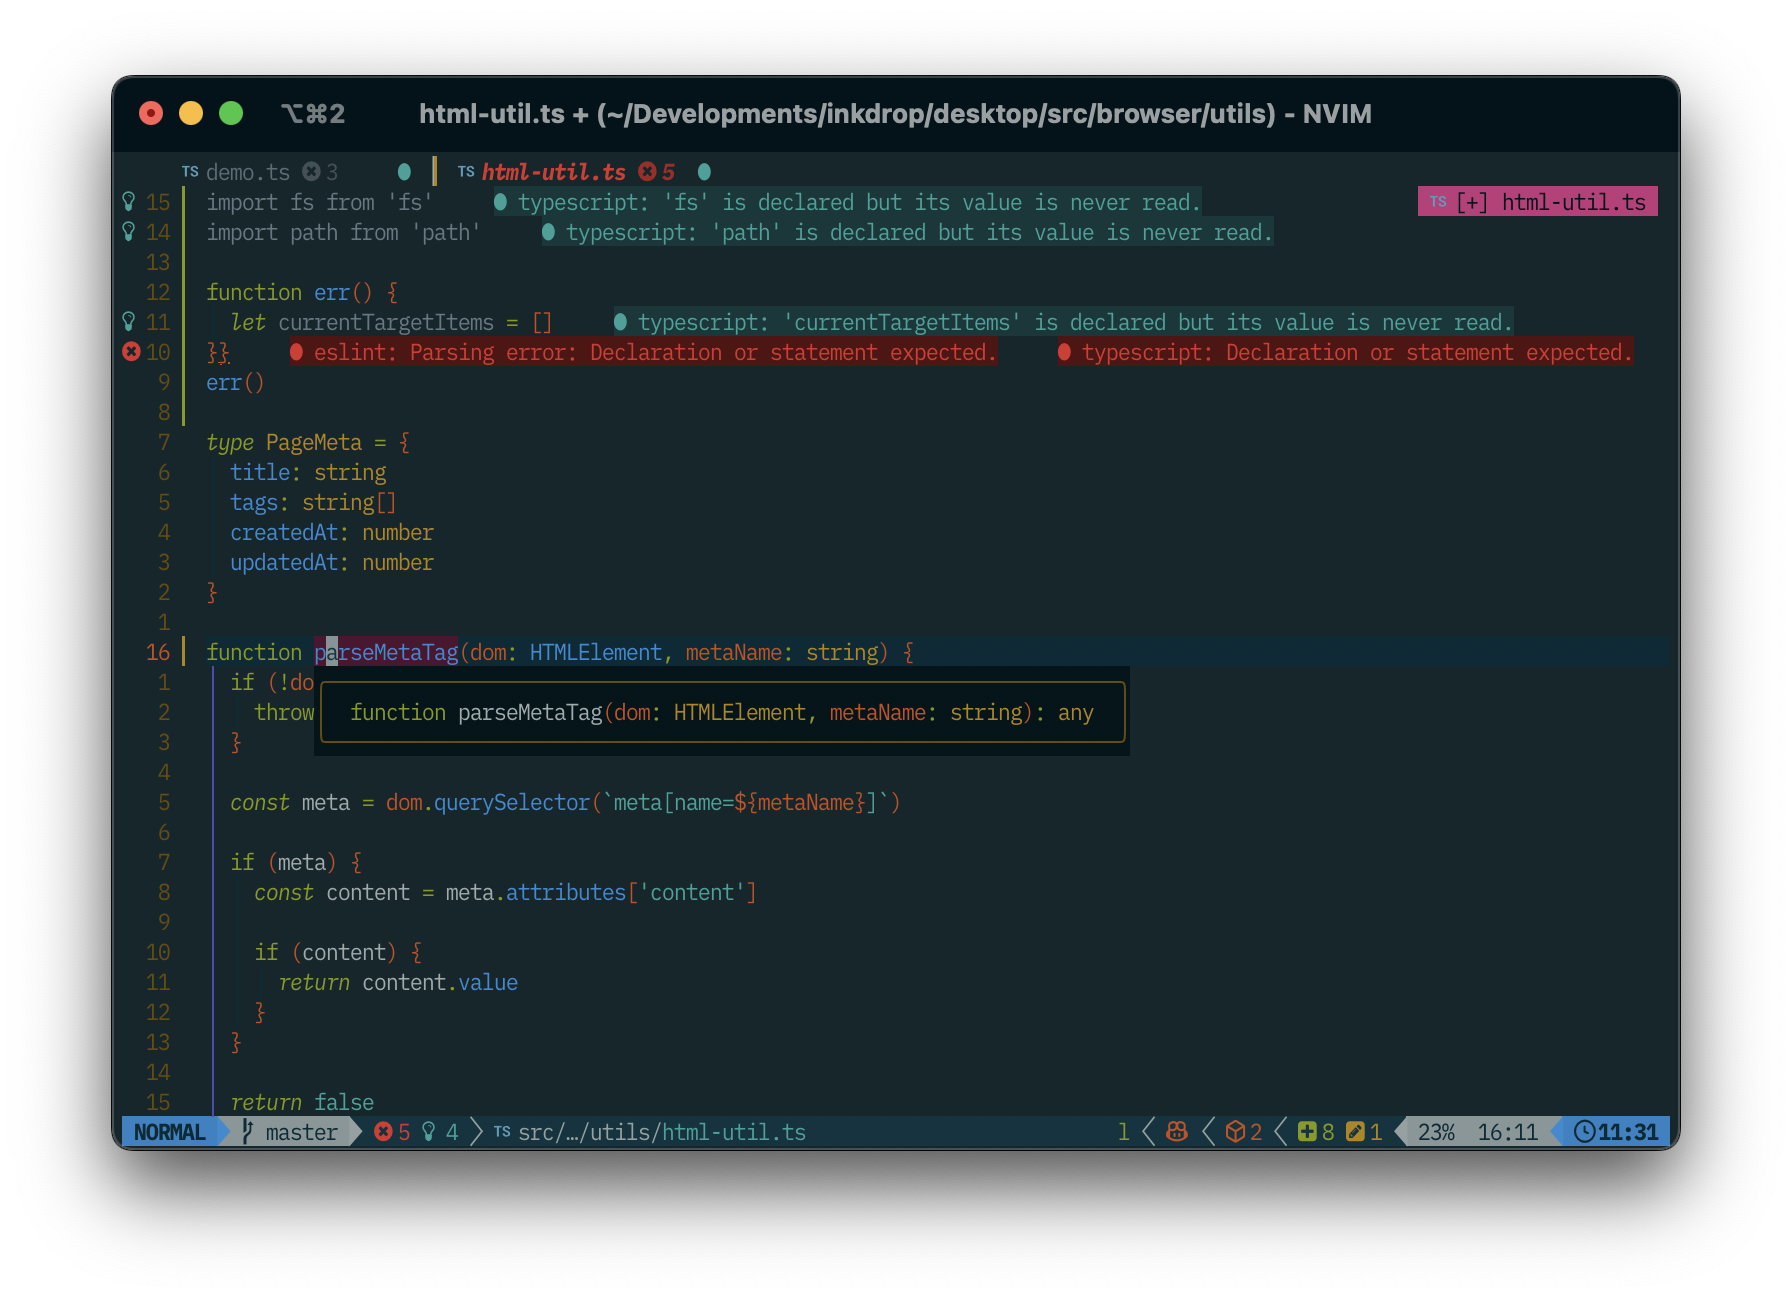Viewport: 1792px width, 1298px height.
Task: Click the yellow minimize window button
Action: click(x=191, y=113)
